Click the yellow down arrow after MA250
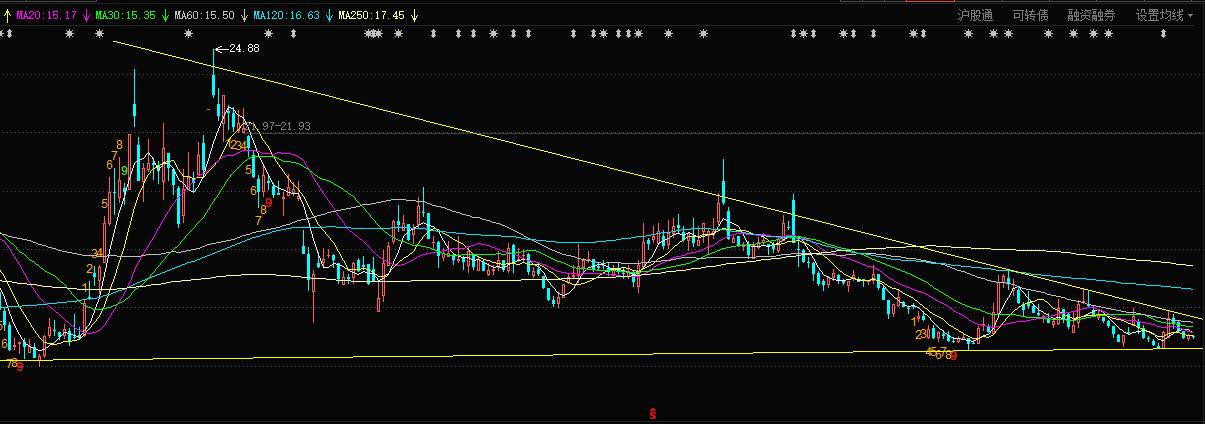1205x424 pixels. click(x=414, y=16)
